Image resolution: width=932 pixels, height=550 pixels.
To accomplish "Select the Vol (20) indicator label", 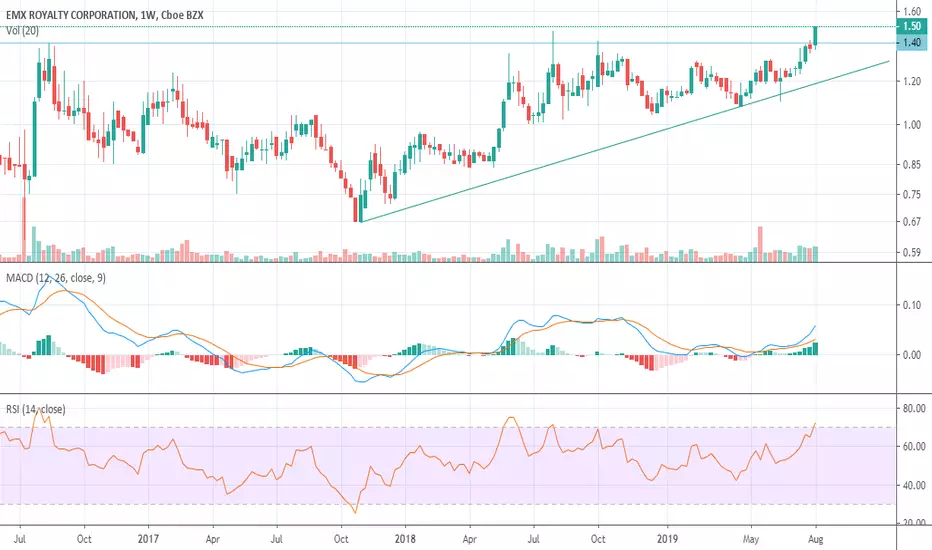I will coord(23,31).
